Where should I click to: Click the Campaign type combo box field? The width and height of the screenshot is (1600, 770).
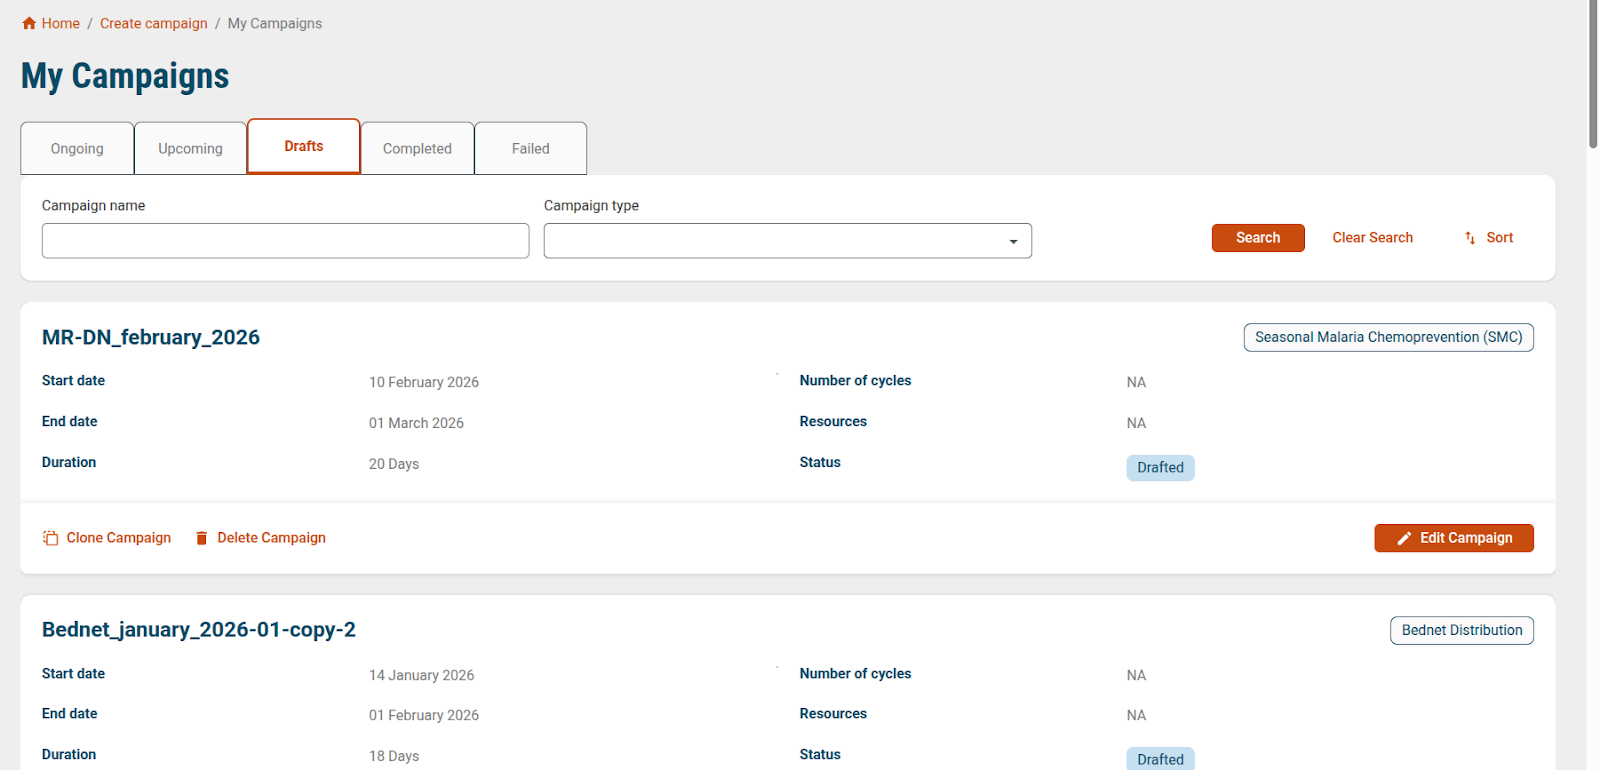point(770,241)
